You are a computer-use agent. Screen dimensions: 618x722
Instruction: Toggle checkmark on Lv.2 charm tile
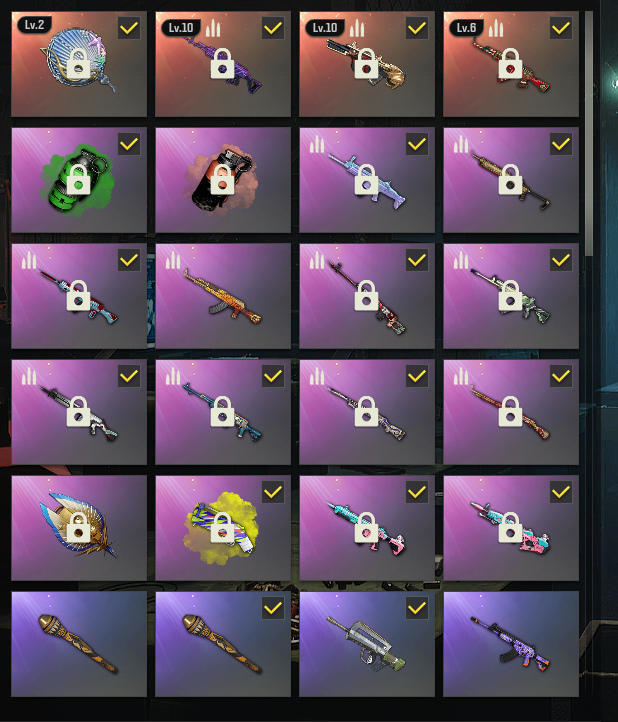pos(129,28)
